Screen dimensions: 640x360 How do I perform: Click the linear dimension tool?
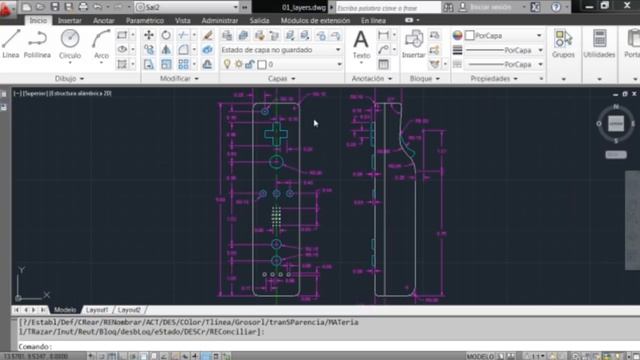coord(383,35)
